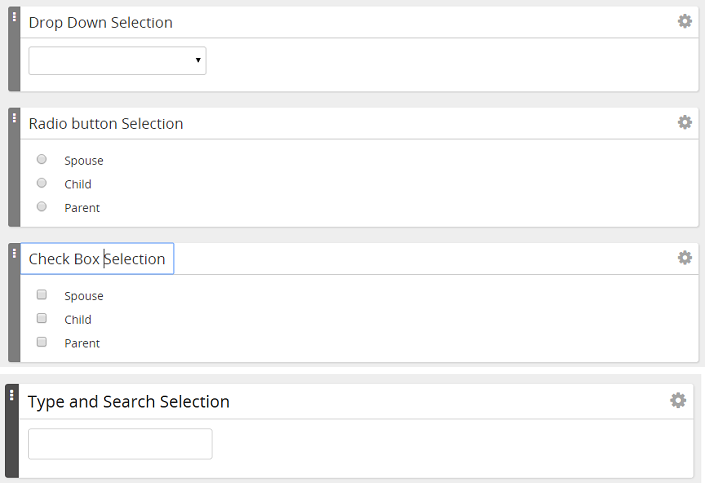Click the Type and Search input field
This screenshot has height=483, width=705.
click(120, 444)
